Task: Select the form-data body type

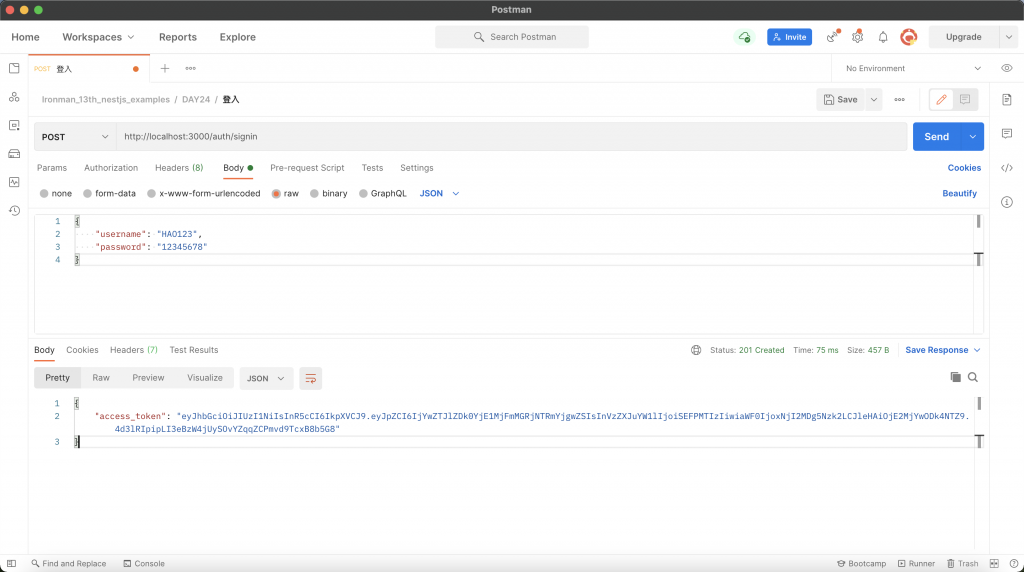Action: pos(87,194)
